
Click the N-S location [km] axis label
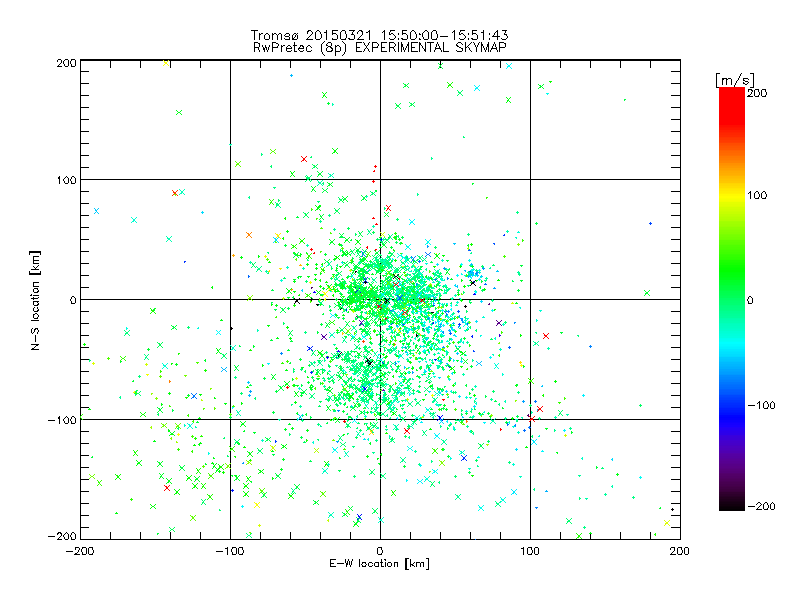point(35,300)
